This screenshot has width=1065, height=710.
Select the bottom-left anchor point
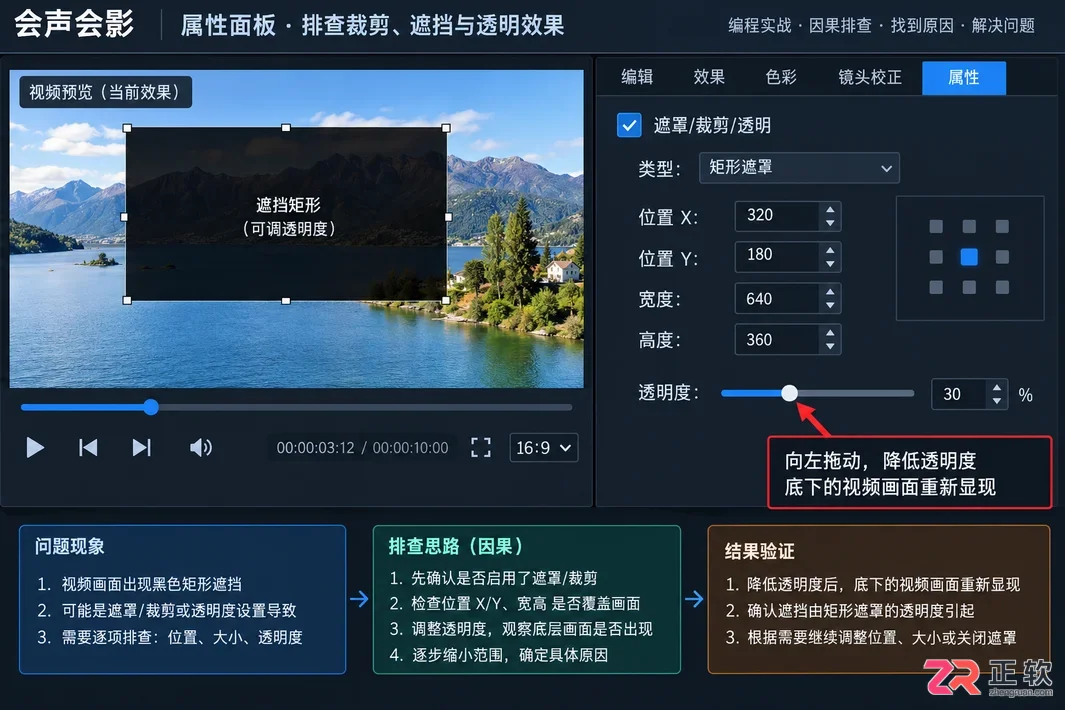tap(936, 287)
